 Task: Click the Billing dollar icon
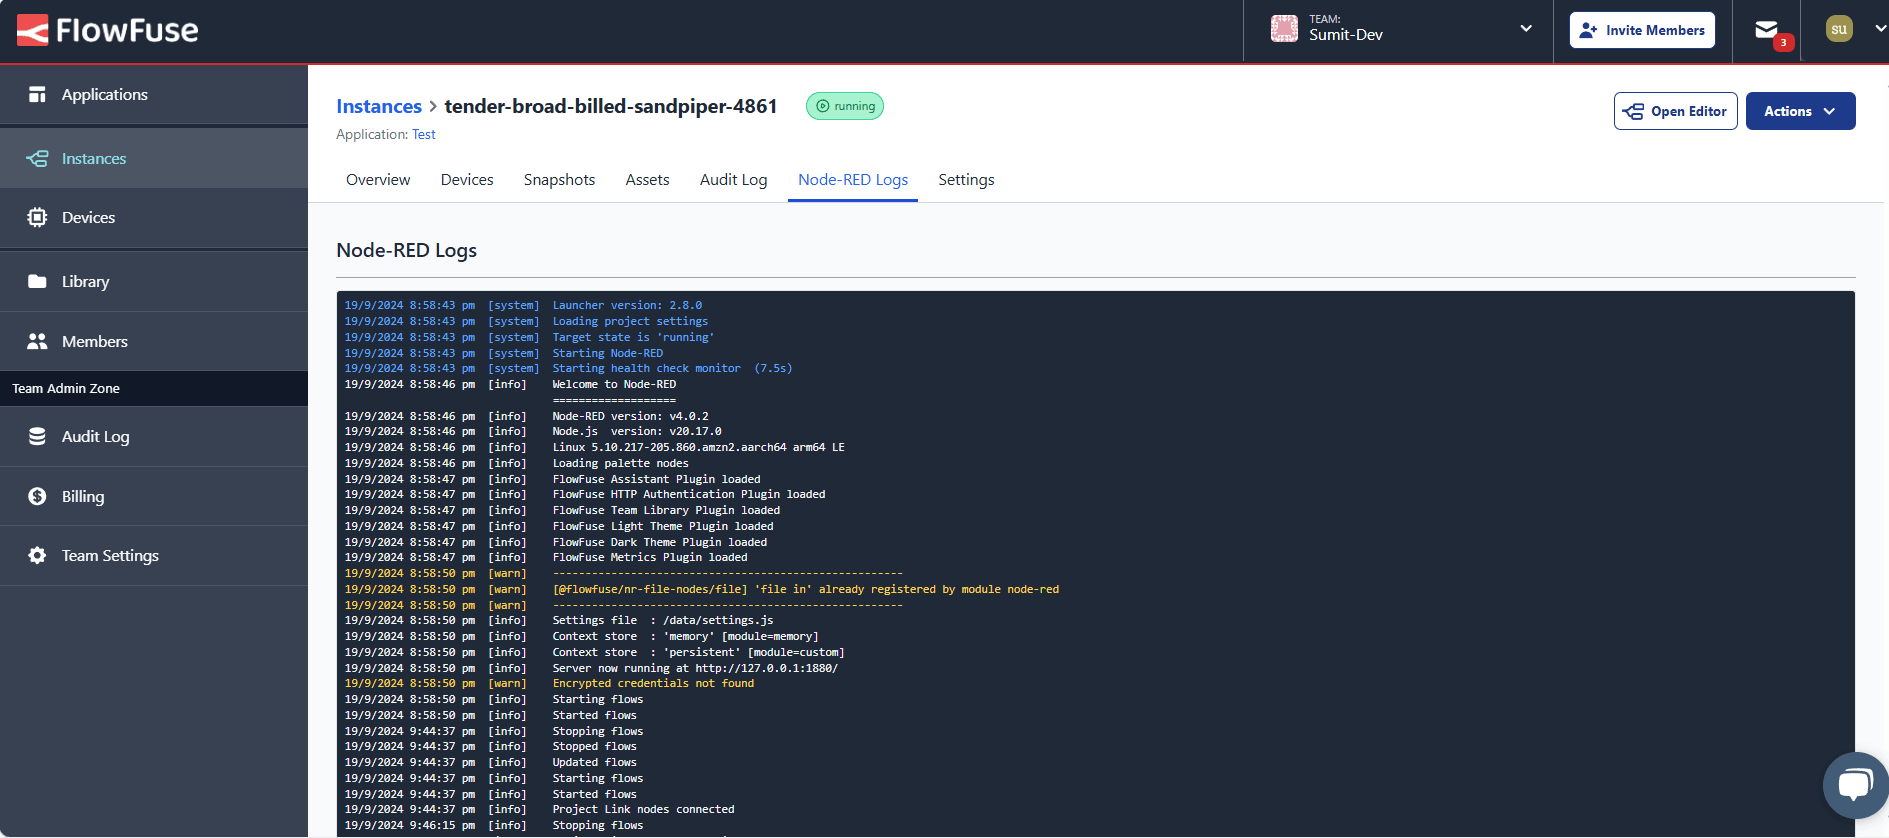37,497
